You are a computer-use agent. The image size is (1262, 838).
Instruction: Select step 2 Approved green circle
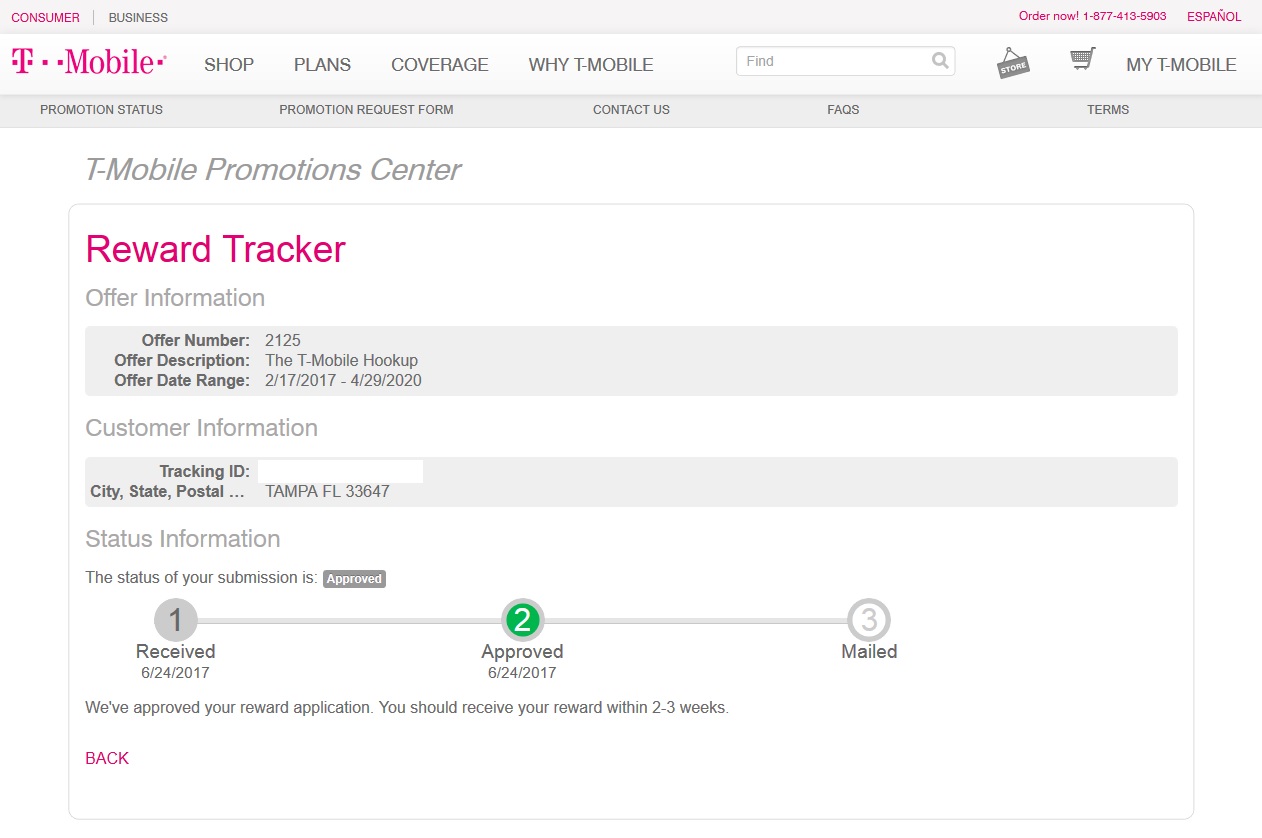click(x=522, y=620)
